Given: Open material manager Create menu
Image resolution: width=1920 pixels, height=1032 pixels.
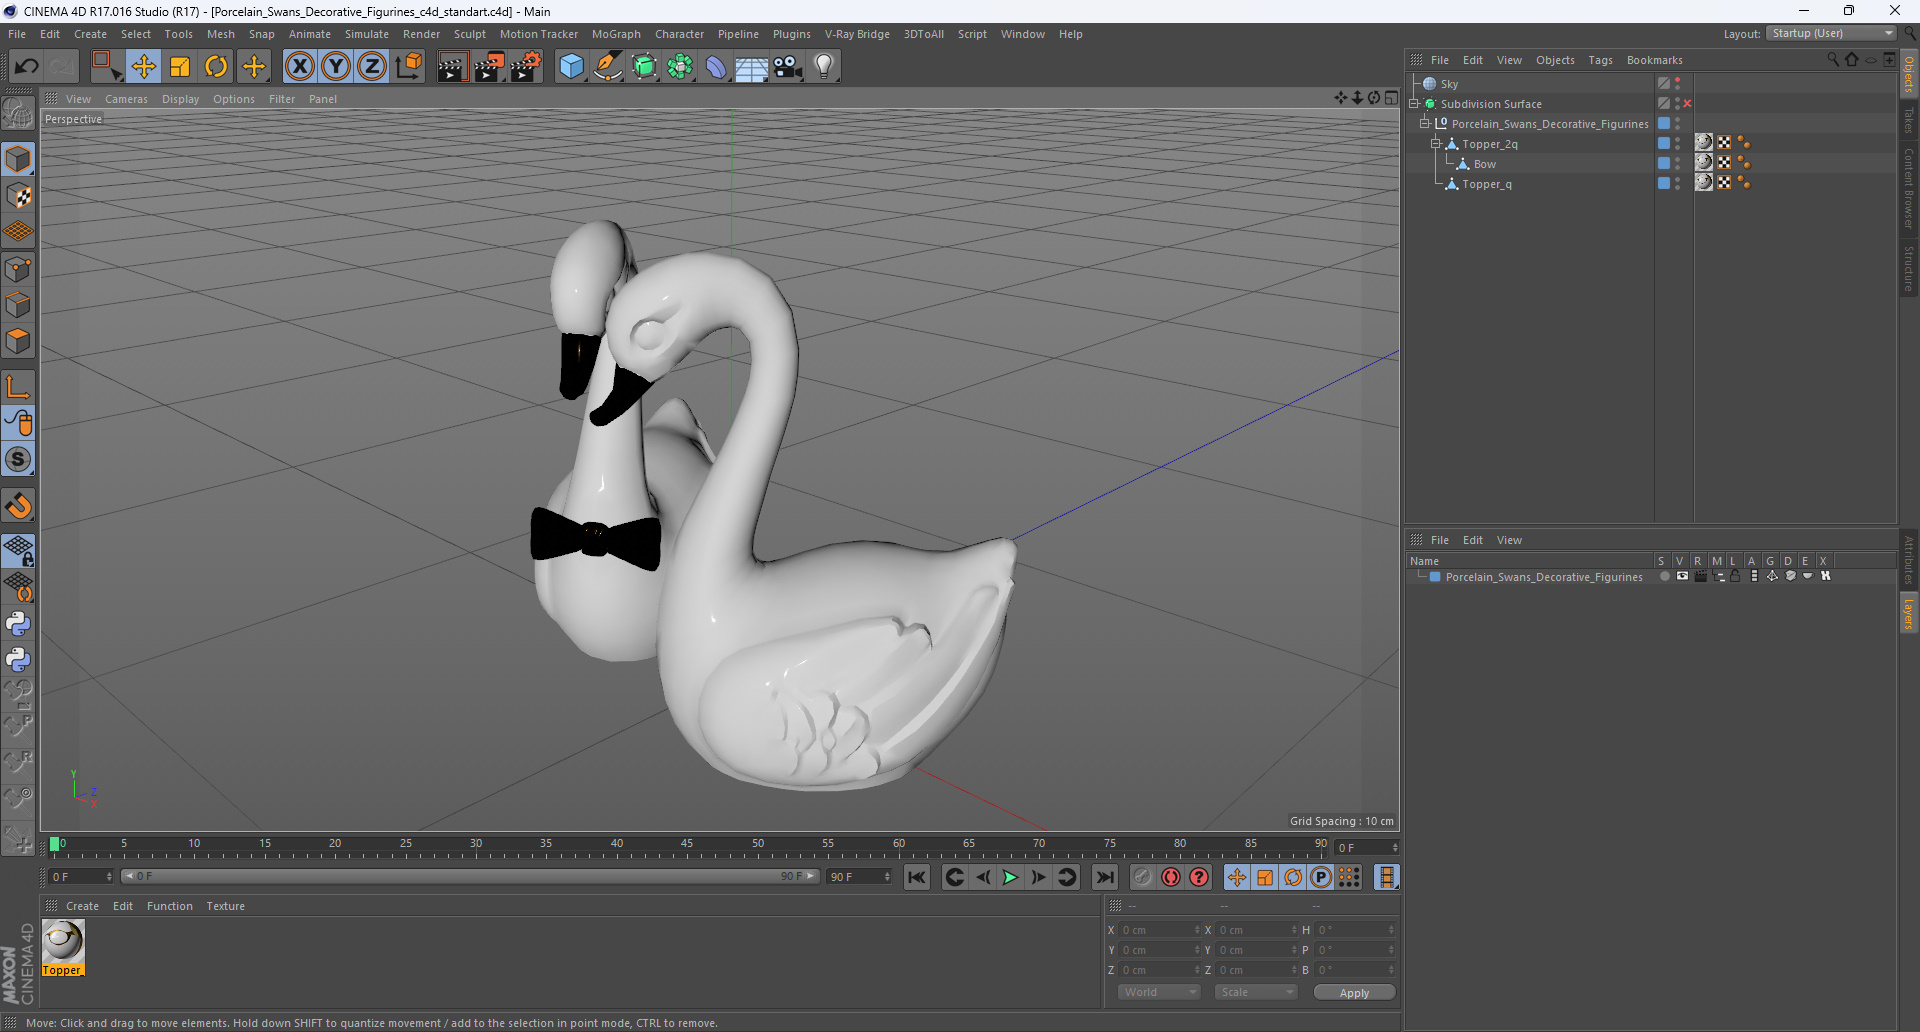Looking at the screenshot, I should 82,906.
